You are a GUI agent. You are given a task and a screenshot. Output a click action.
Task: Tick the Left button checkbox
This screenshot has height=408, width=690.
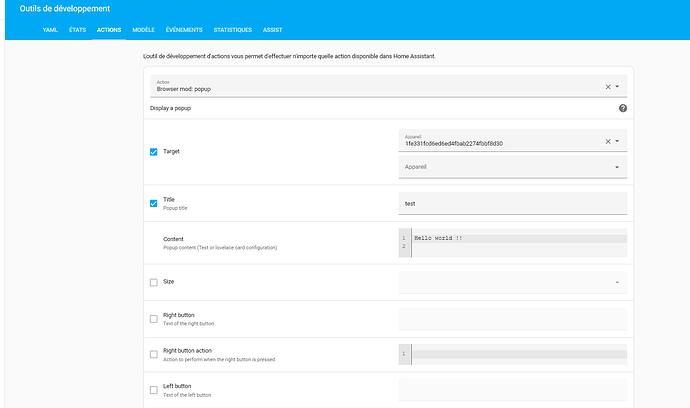point(153,390)
